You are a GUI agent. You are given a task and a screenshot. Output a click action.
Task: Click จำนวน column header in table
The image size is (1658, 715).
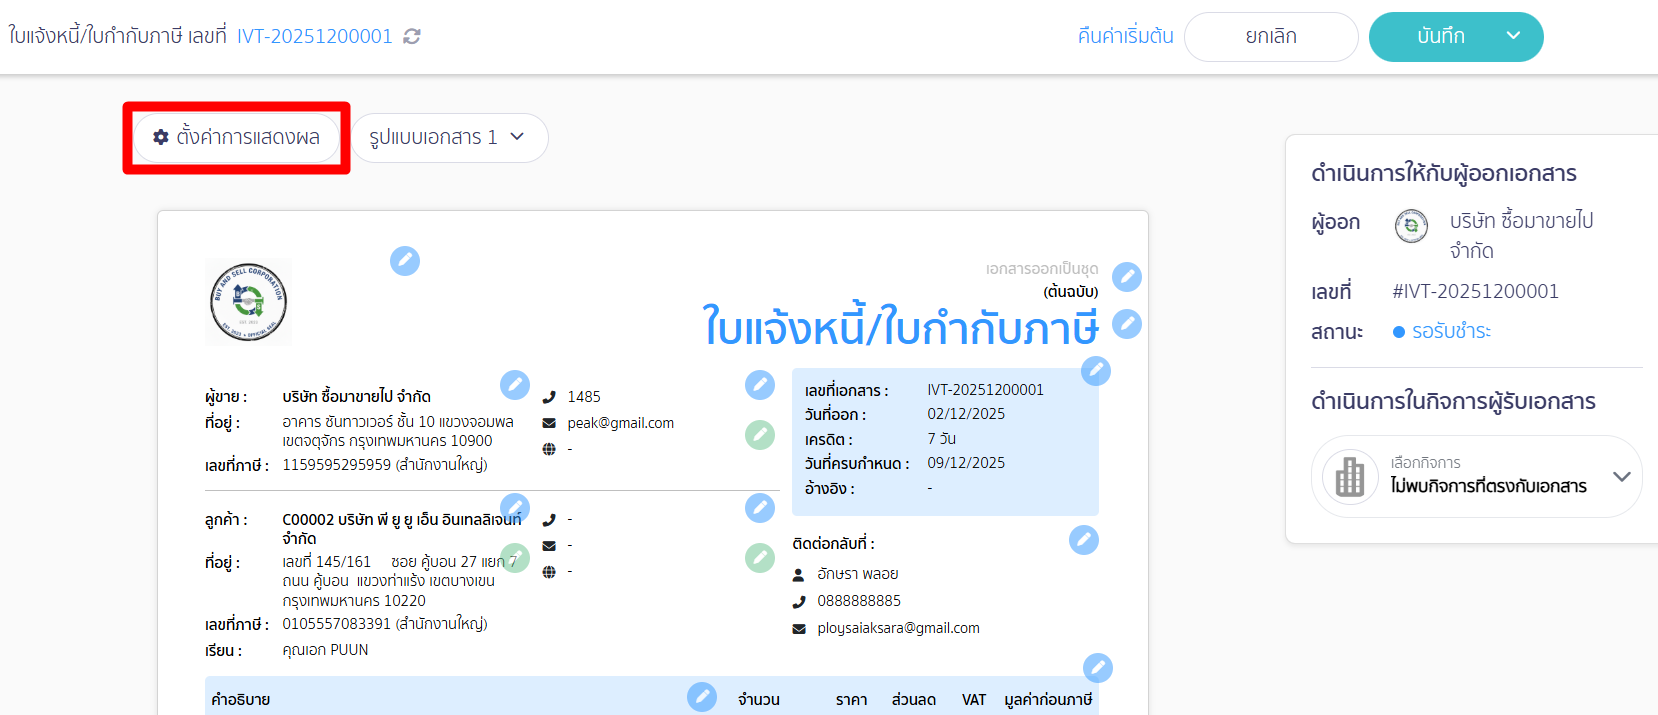click(759, 700)
